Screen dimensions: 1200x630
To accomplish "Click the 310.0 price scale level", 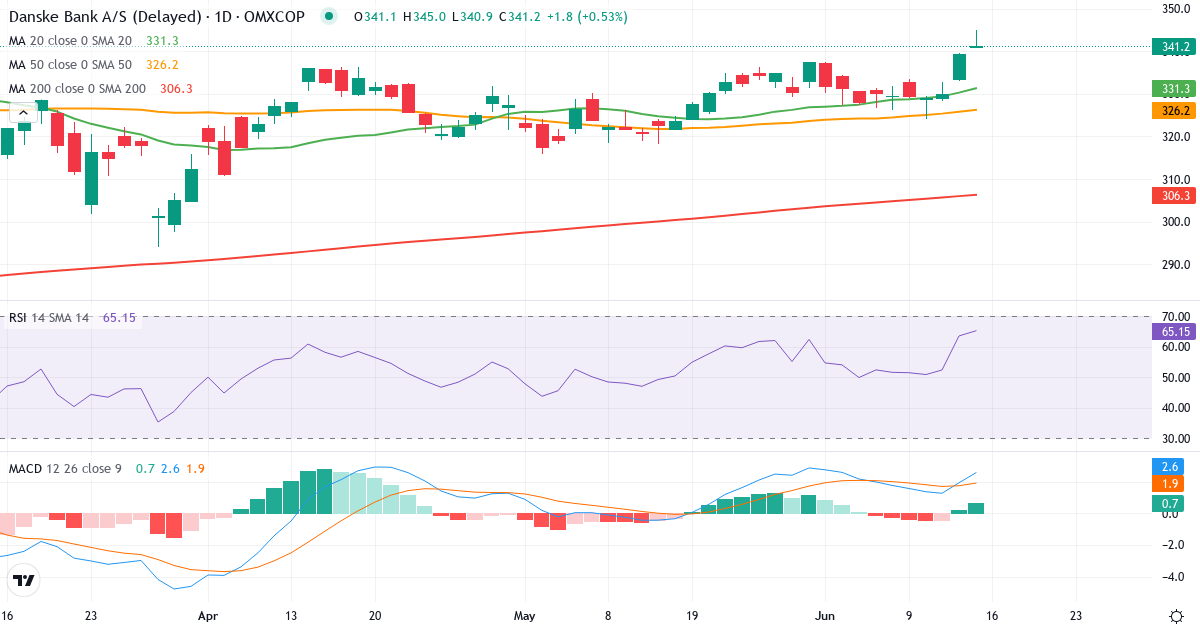I will 1175,180.
